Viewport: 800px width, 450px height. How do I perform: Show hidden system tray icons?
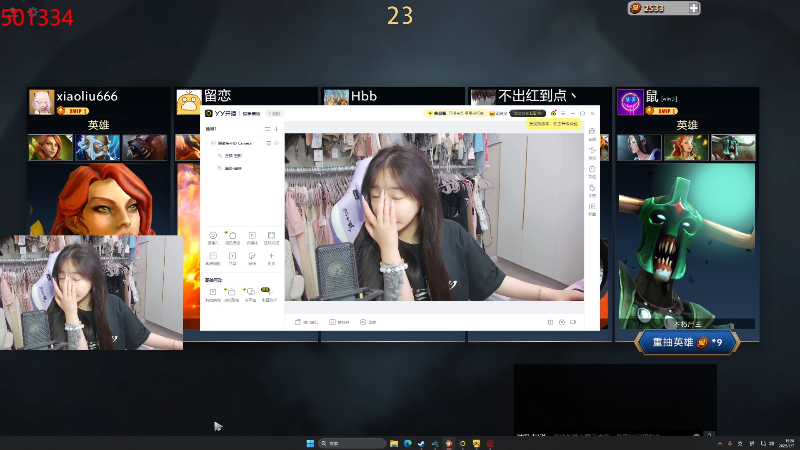(x=720, y=443)
